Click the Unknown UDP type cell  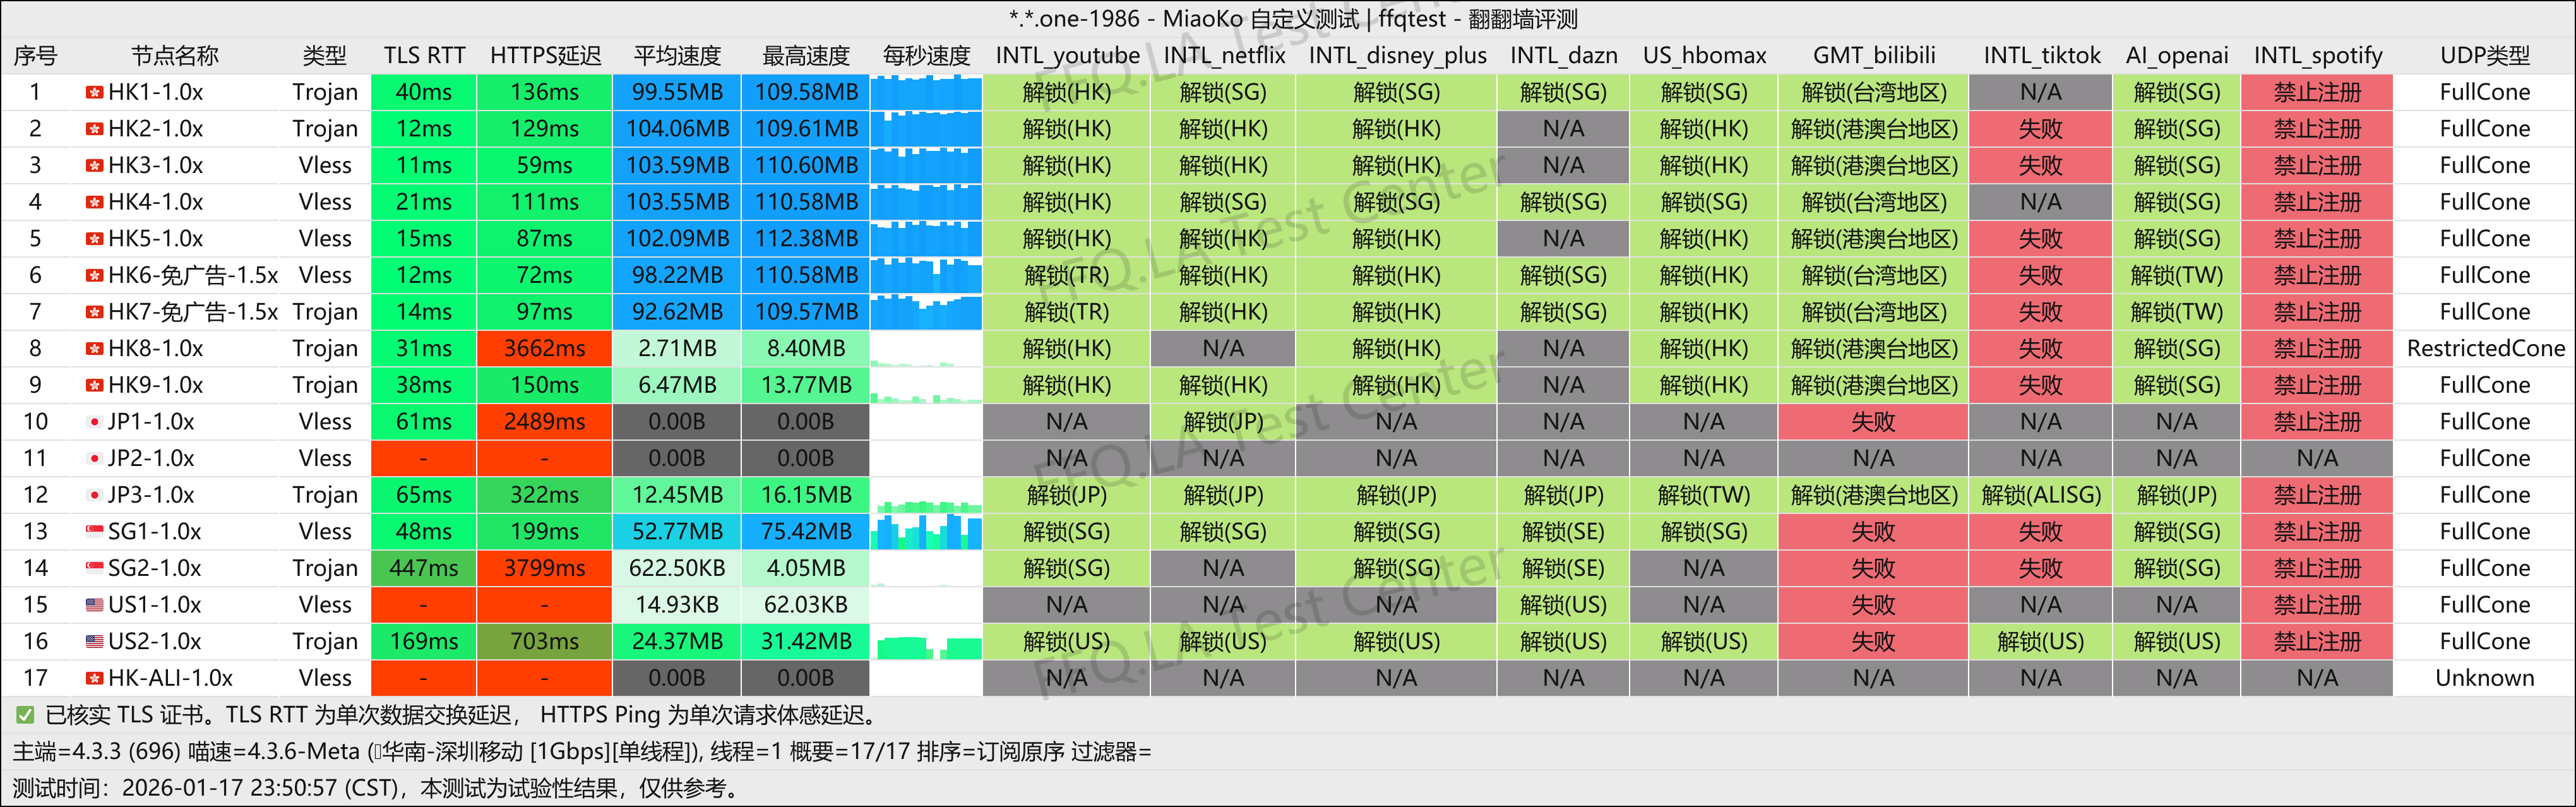point(2485,678)
